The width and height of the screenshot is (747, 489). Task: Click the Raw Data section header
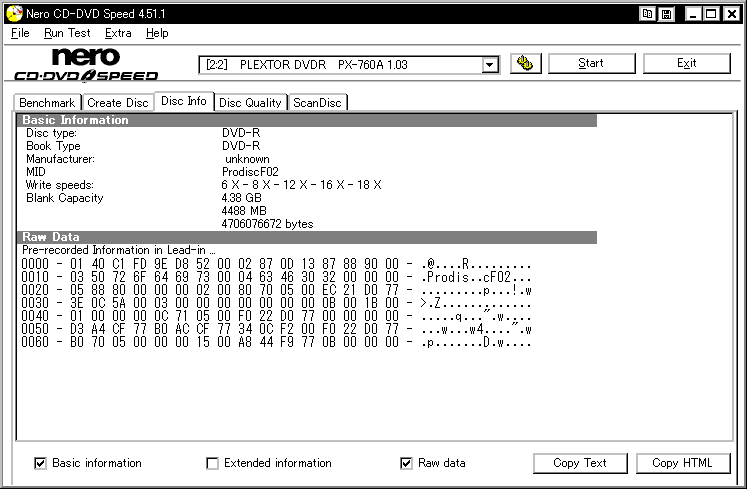(307, 237)
